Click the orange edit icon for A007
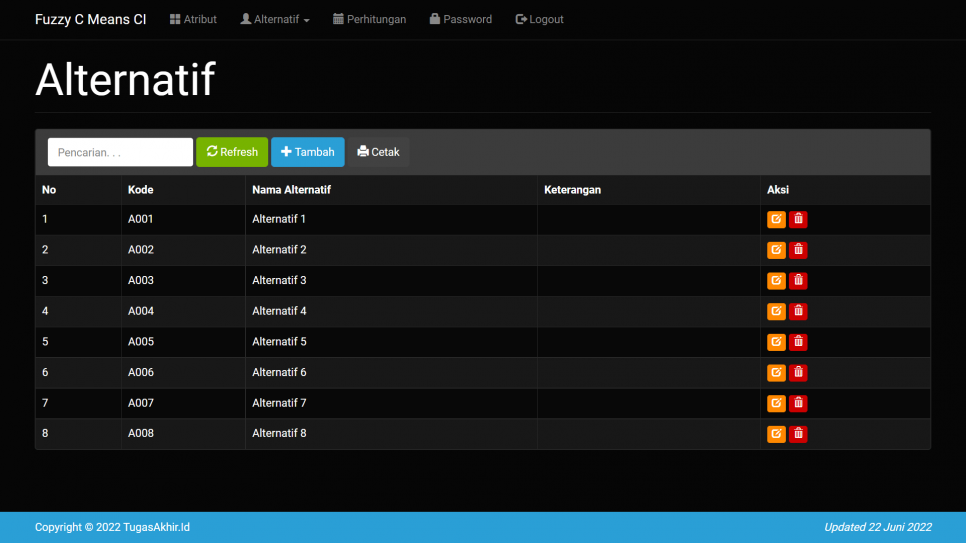Image resolution: width=966 pixels, height=543 pixels. (x=776, y=404)
